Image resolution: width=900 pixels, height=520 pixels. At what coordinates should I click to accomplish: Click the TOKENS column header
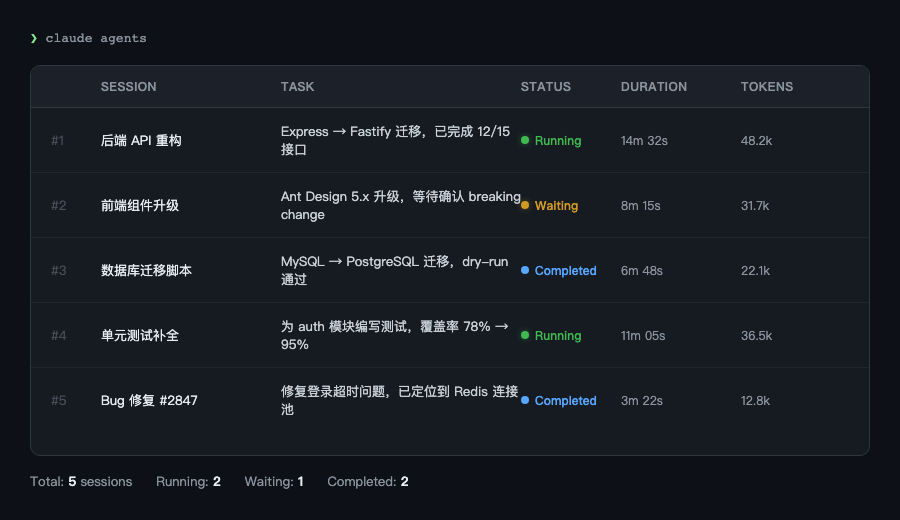(767, 87)
